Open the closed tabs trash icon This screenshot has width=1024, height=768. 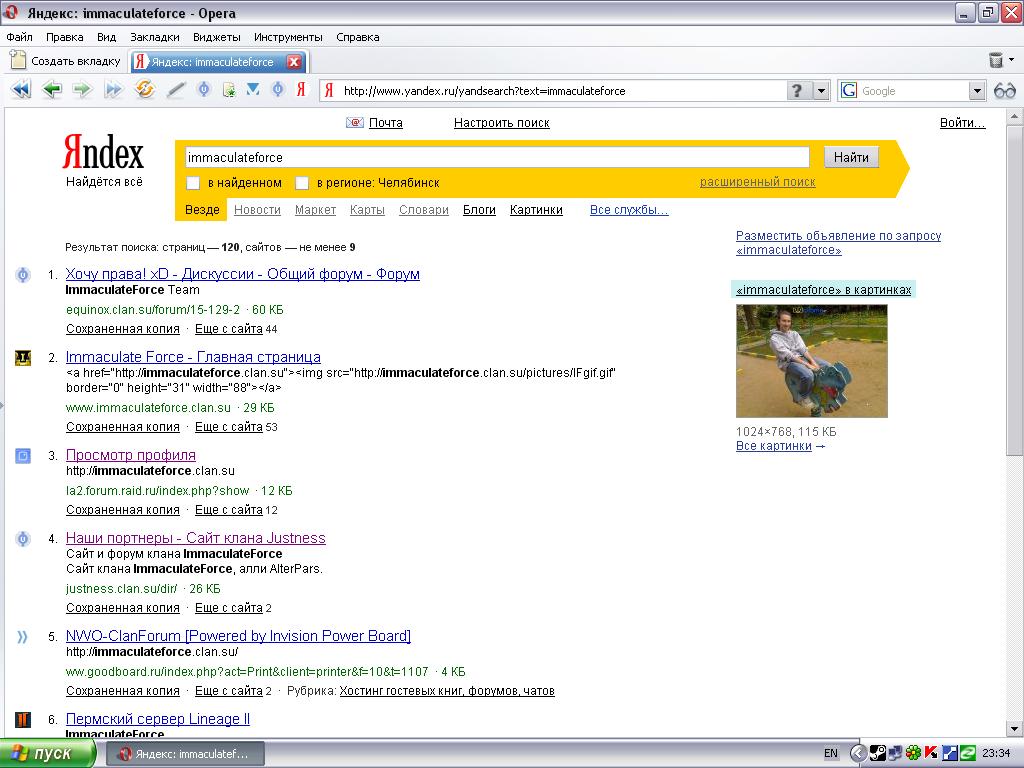point(996,61)
